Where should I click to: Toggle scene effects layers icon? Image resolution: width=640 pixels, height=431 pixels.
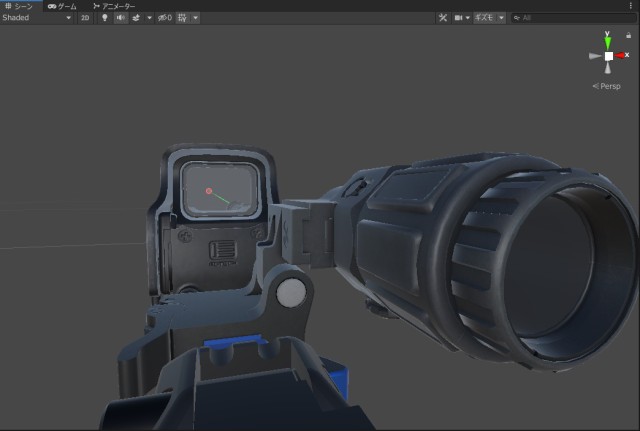136,18
